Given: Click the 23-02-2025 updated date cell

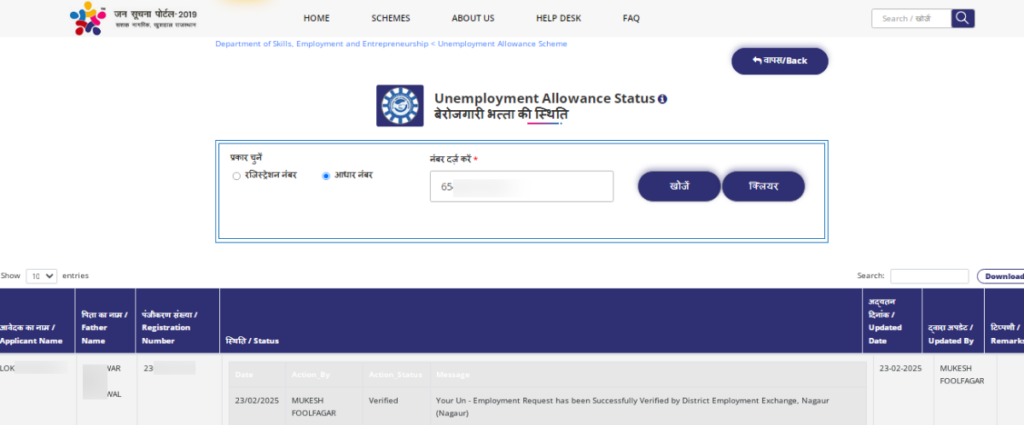Looking at the screenshot, I should coord(900,368).
